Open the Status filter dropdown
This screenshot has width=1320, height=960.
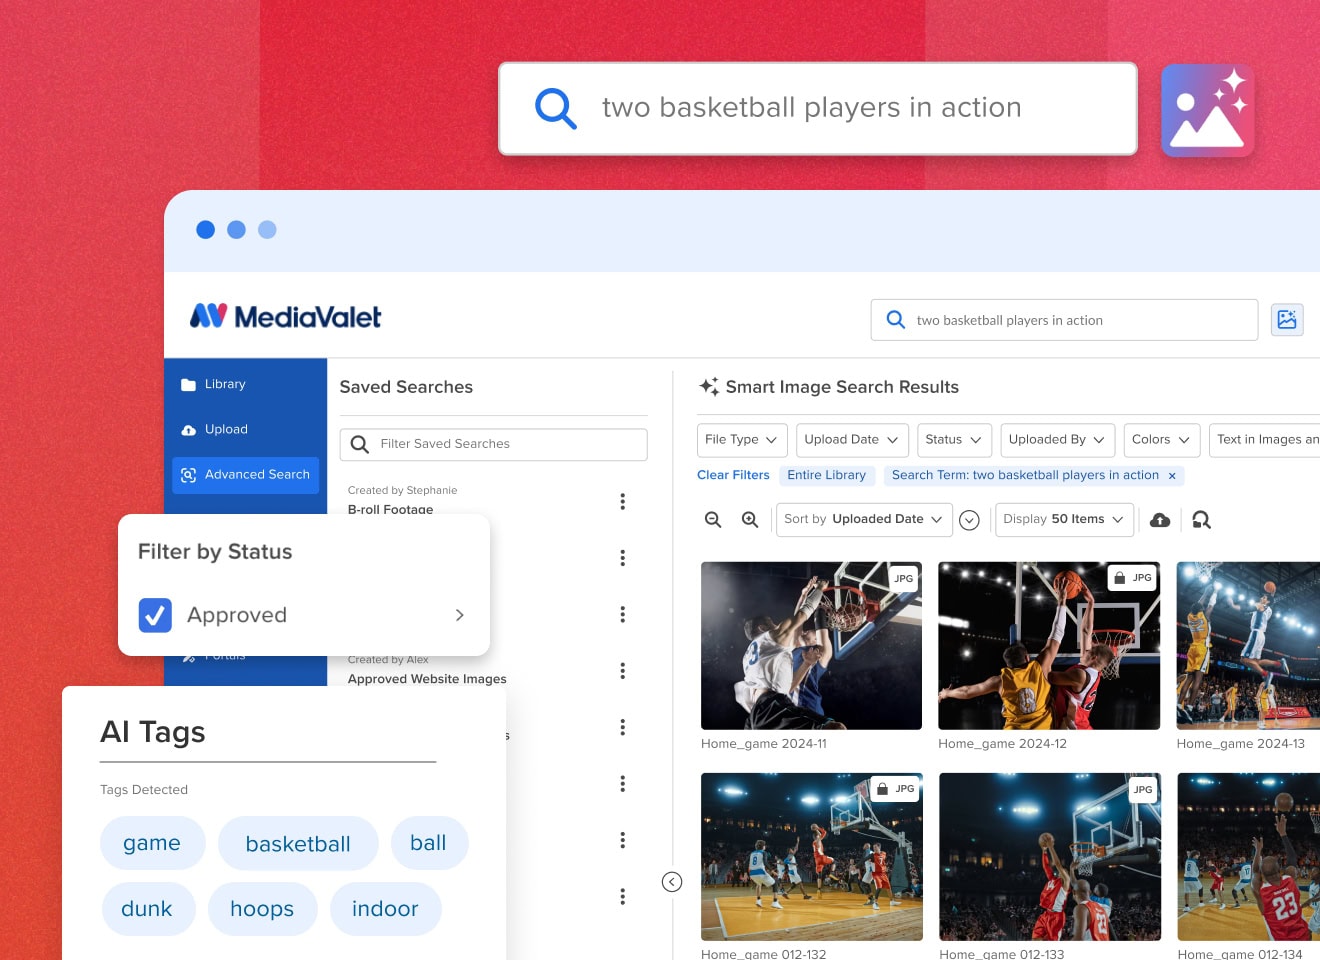coord(954,440)
